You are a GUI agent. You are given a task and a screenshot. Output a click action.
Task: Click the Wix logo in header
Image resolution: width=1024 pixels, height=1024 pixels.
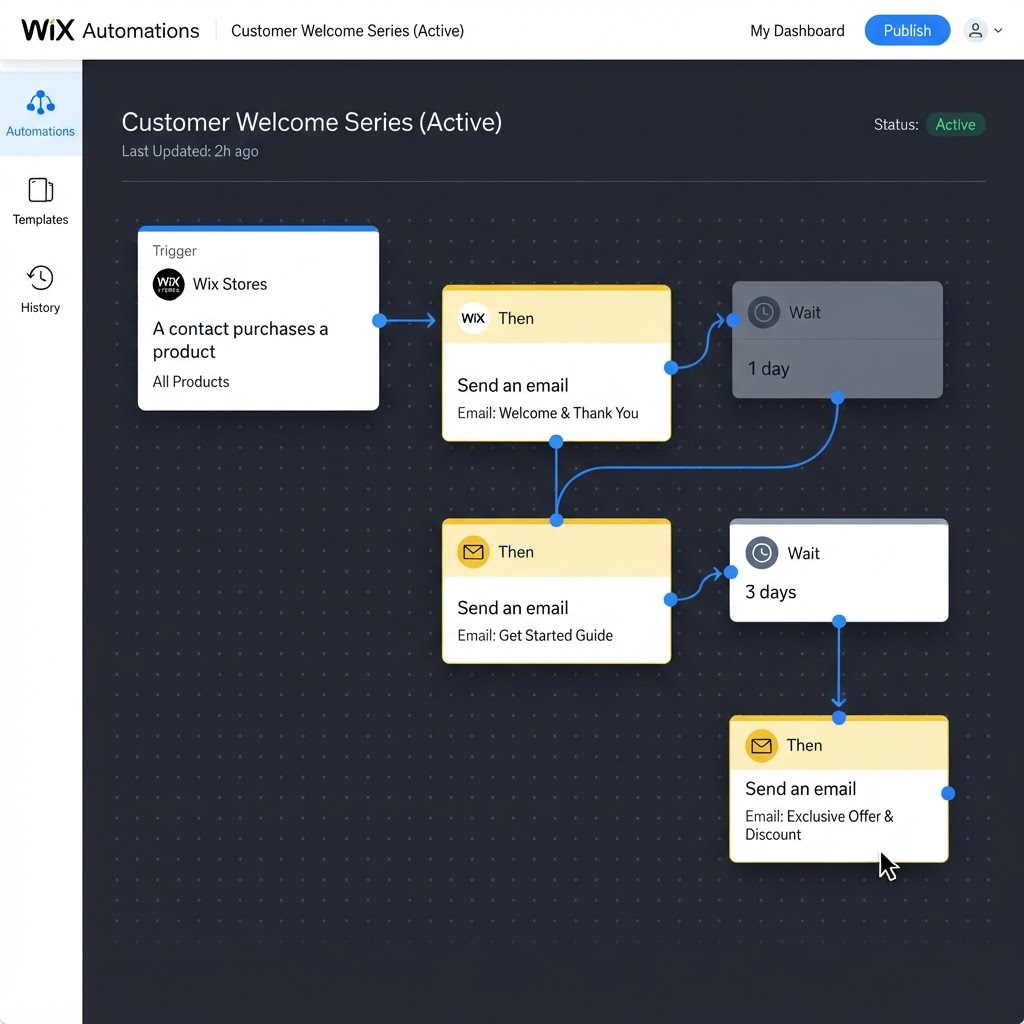[48, 30]
